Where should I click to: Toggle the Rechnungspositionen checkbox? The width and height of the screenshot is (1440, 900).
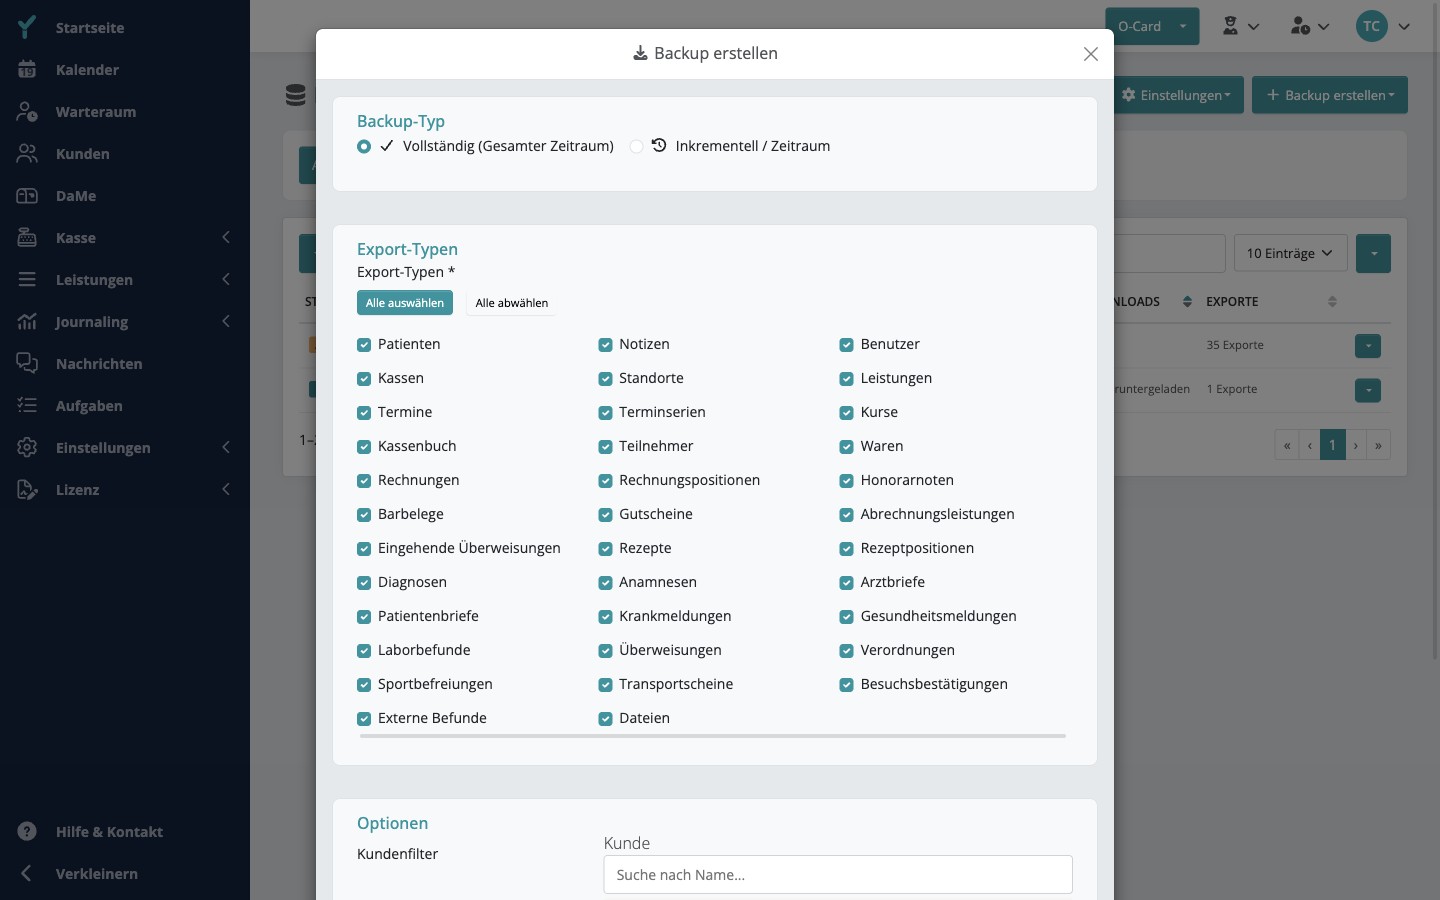tap(605, 481)
